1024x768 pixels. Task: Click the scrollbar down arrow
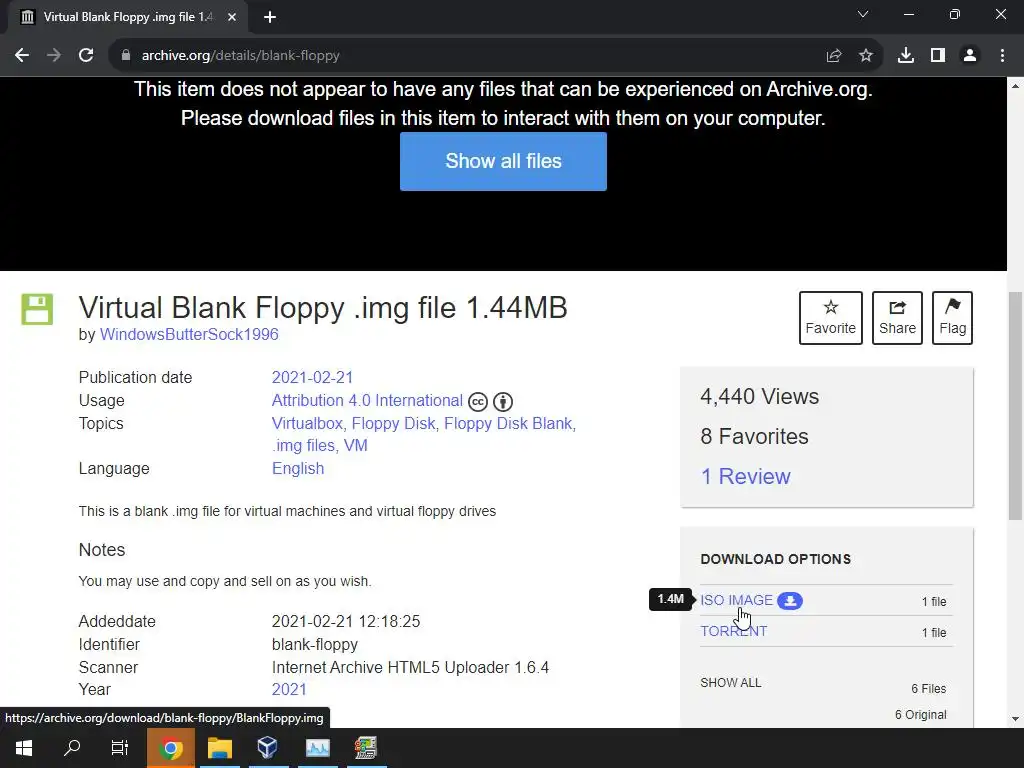click(1016, 719)
